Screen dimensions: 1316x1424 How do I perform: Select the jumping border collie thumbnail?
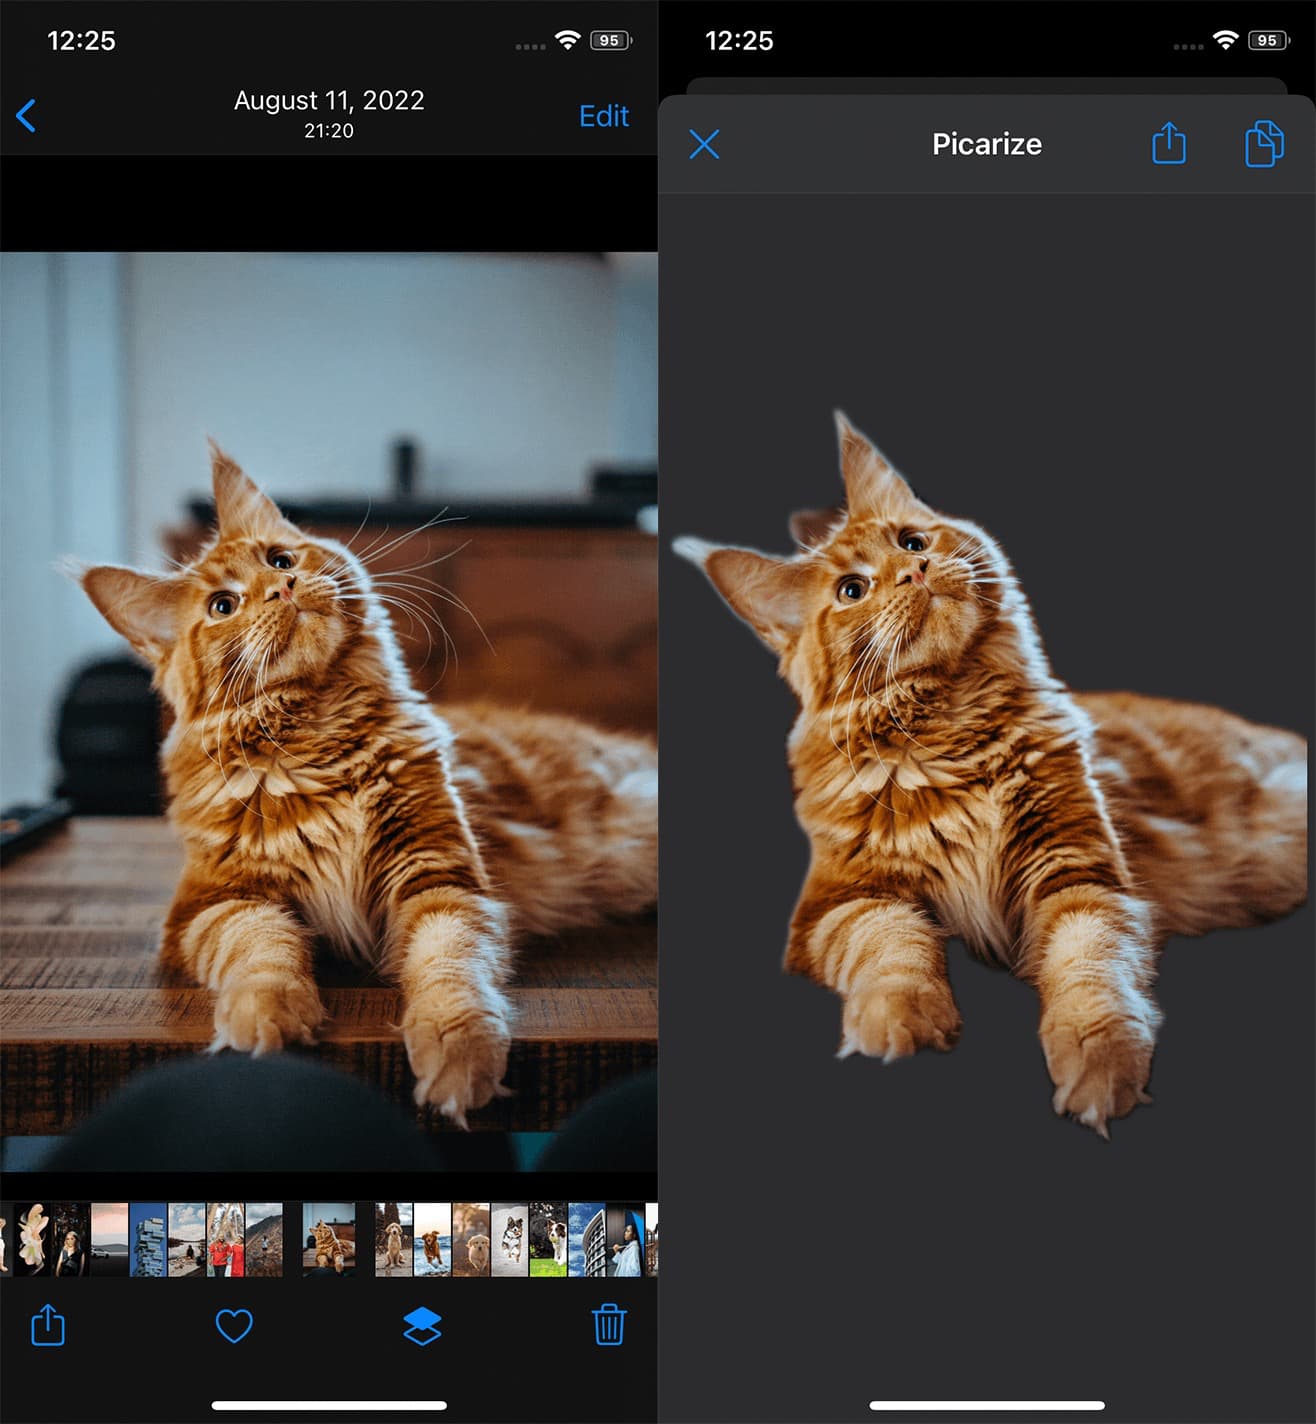pos(509,1239)
